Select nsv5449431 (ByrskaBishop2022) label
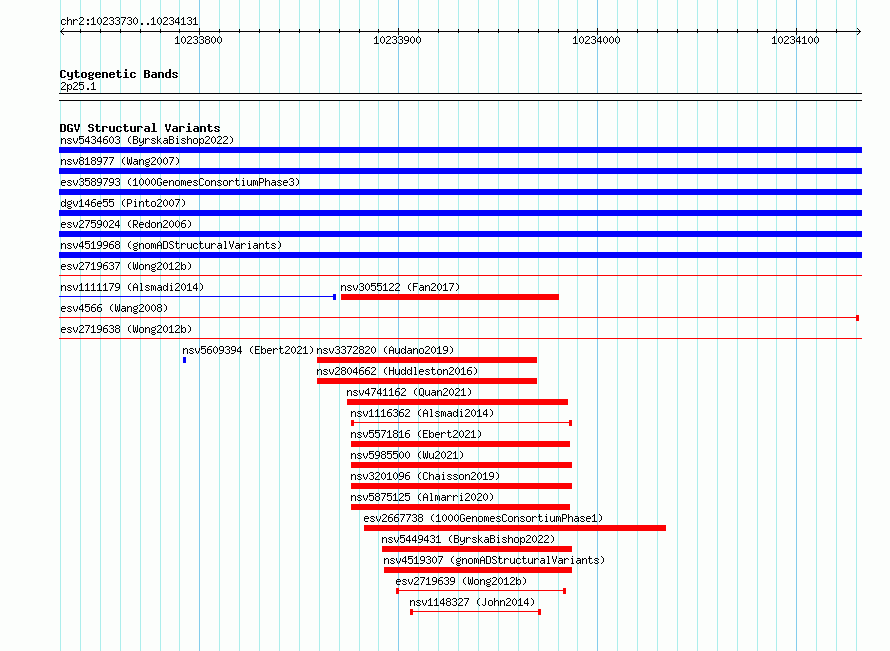Screen dimensions: 890x651 (468, 539)
